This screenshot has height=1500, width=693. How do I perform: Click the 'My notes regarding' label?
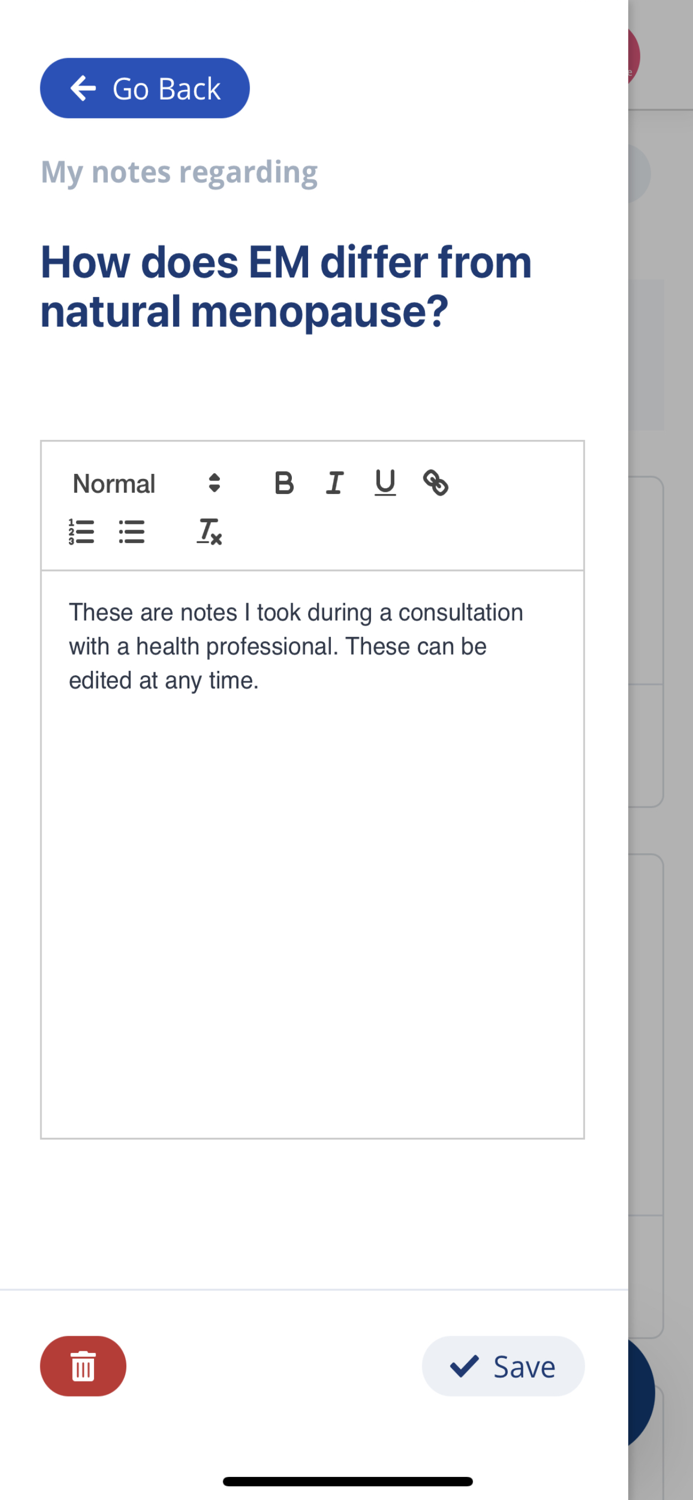click(179, 172)
